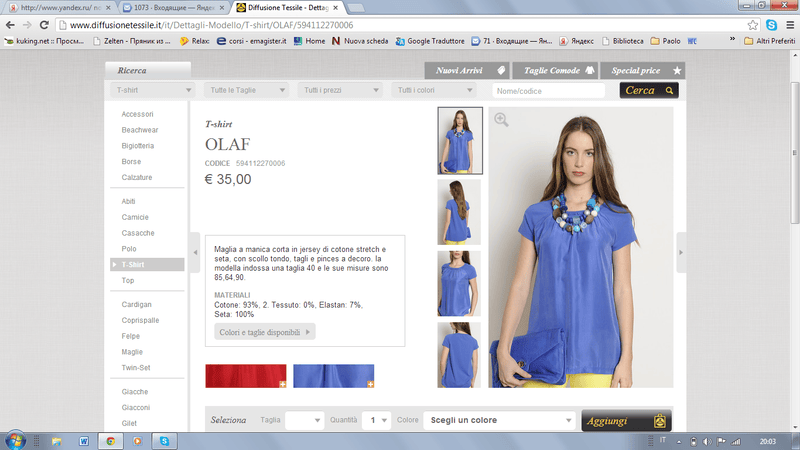Bookmark page with star icon
Image resolution: width=800 pixels, height=450 pixels.
pos(753,25)
